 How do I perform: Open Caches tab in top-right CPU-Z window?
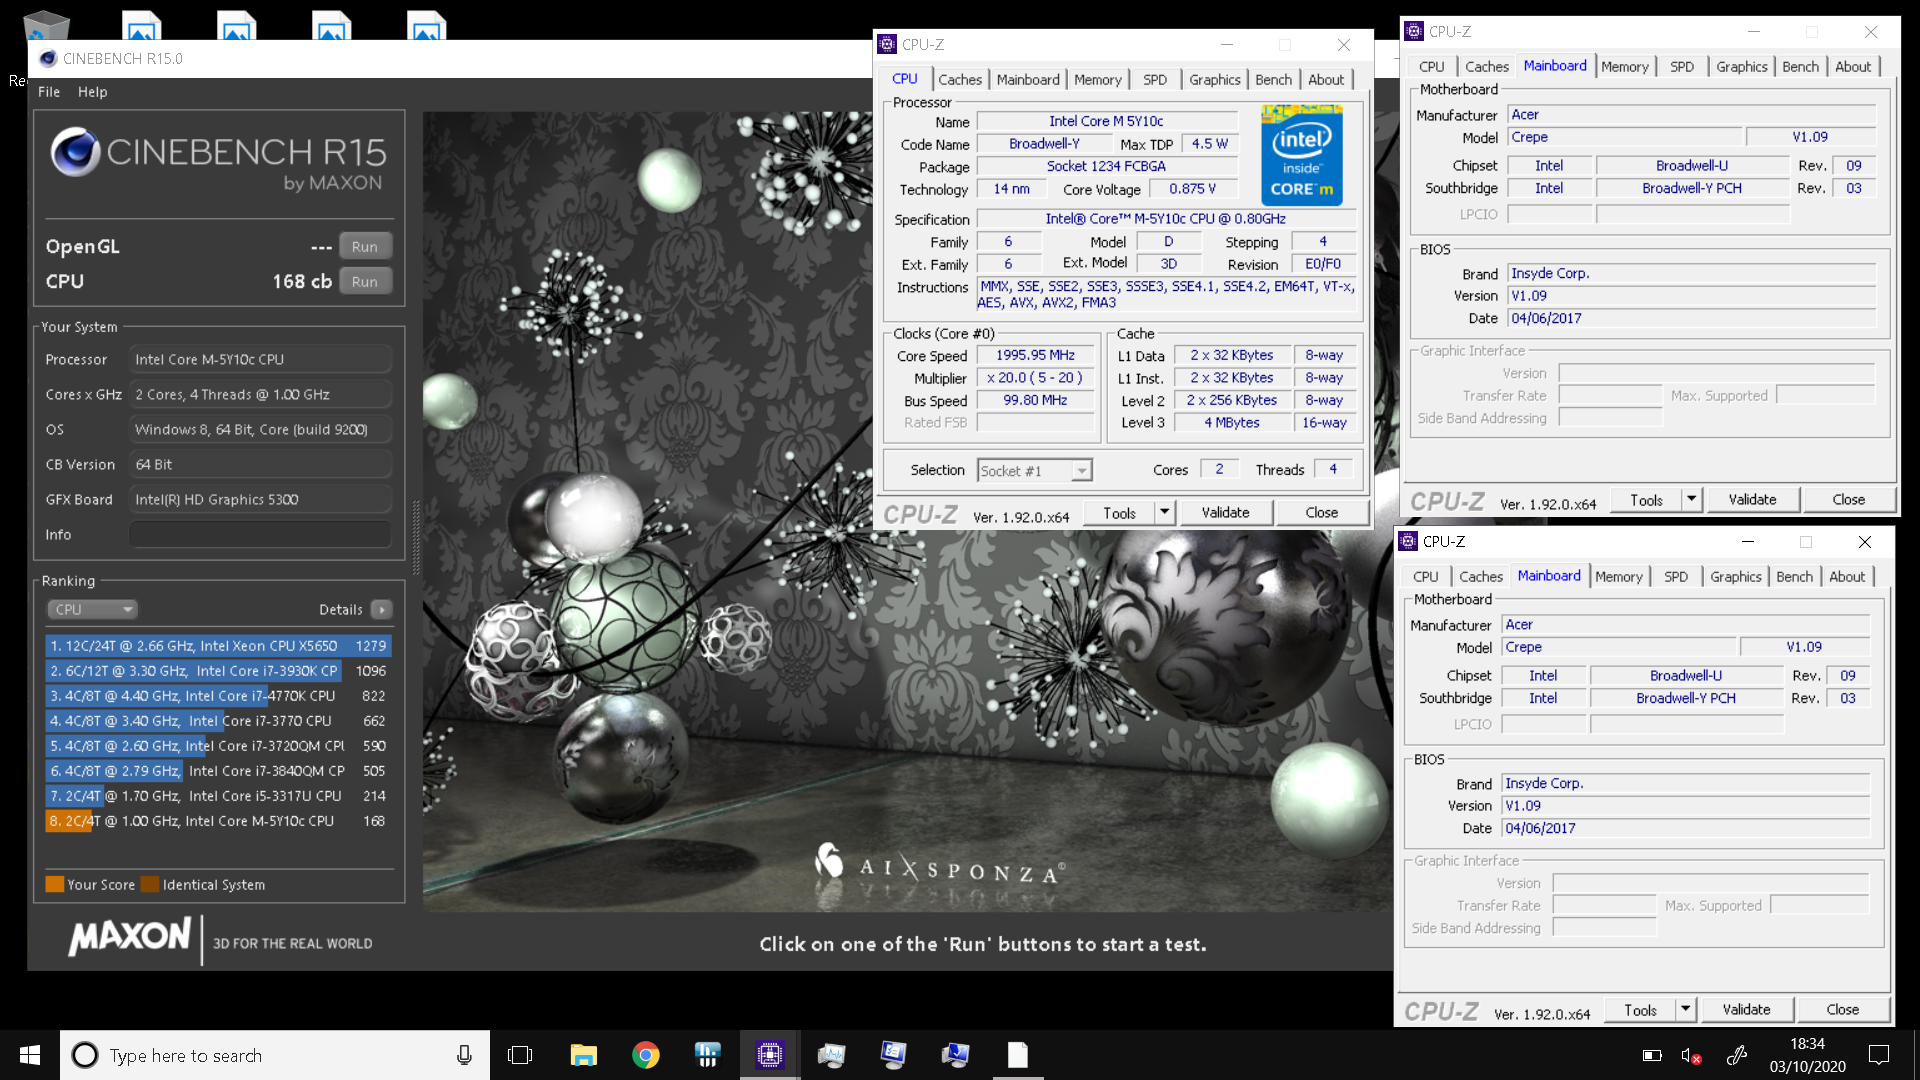(1487, 67)
